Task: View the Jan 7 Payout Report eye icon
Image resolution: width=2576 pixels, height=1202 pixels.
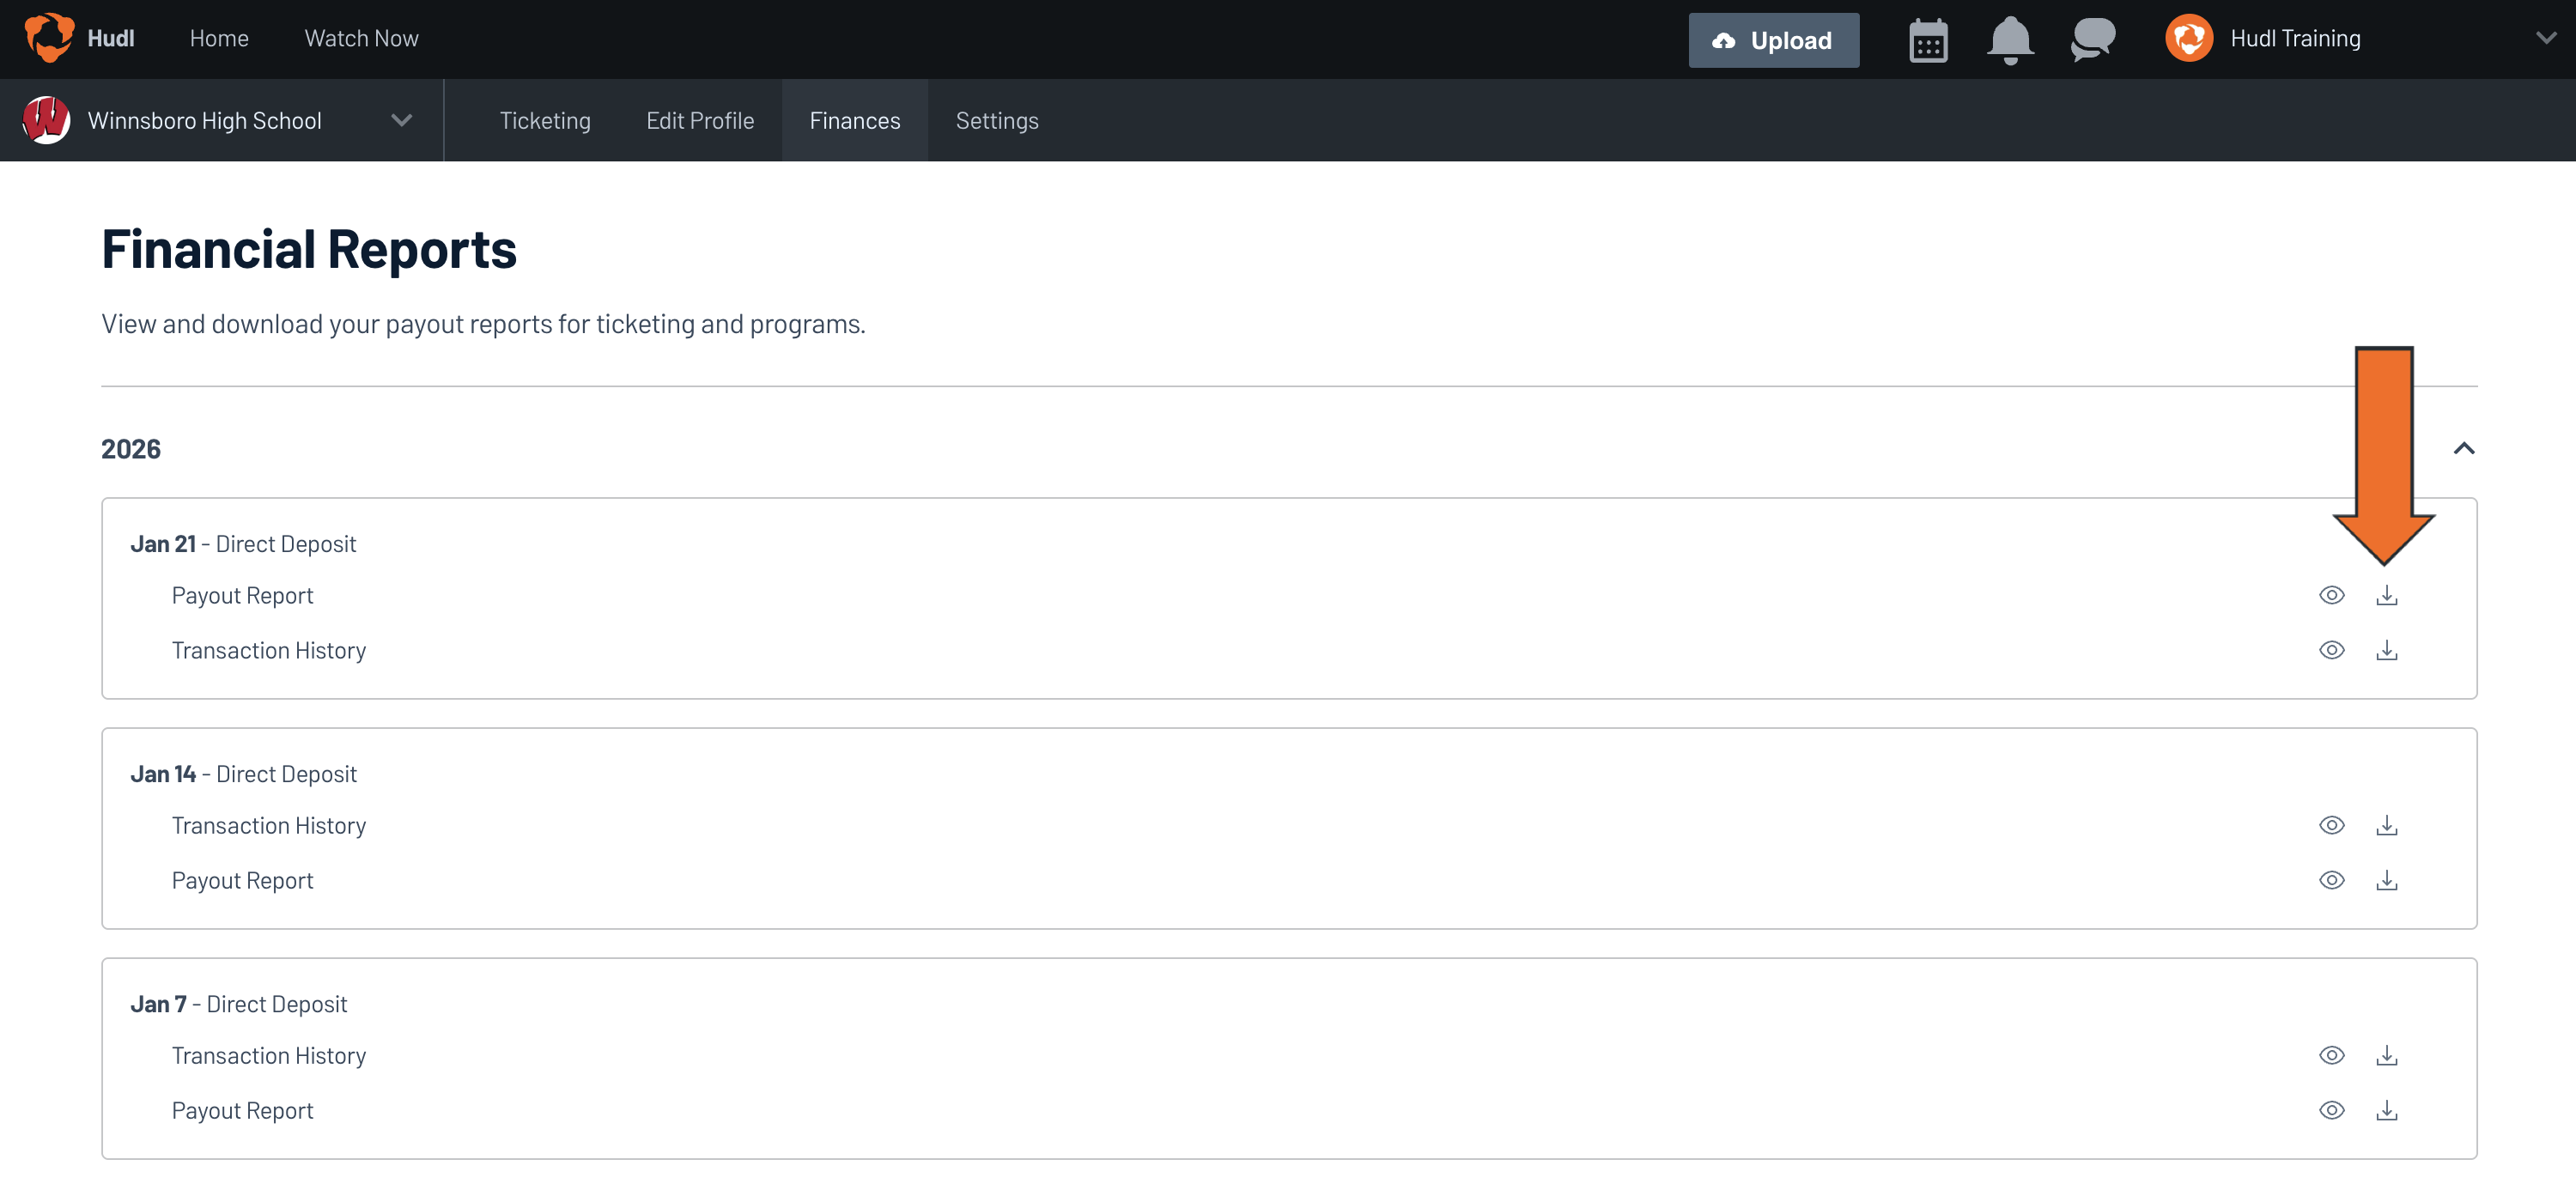Action: point(2331,1110)
